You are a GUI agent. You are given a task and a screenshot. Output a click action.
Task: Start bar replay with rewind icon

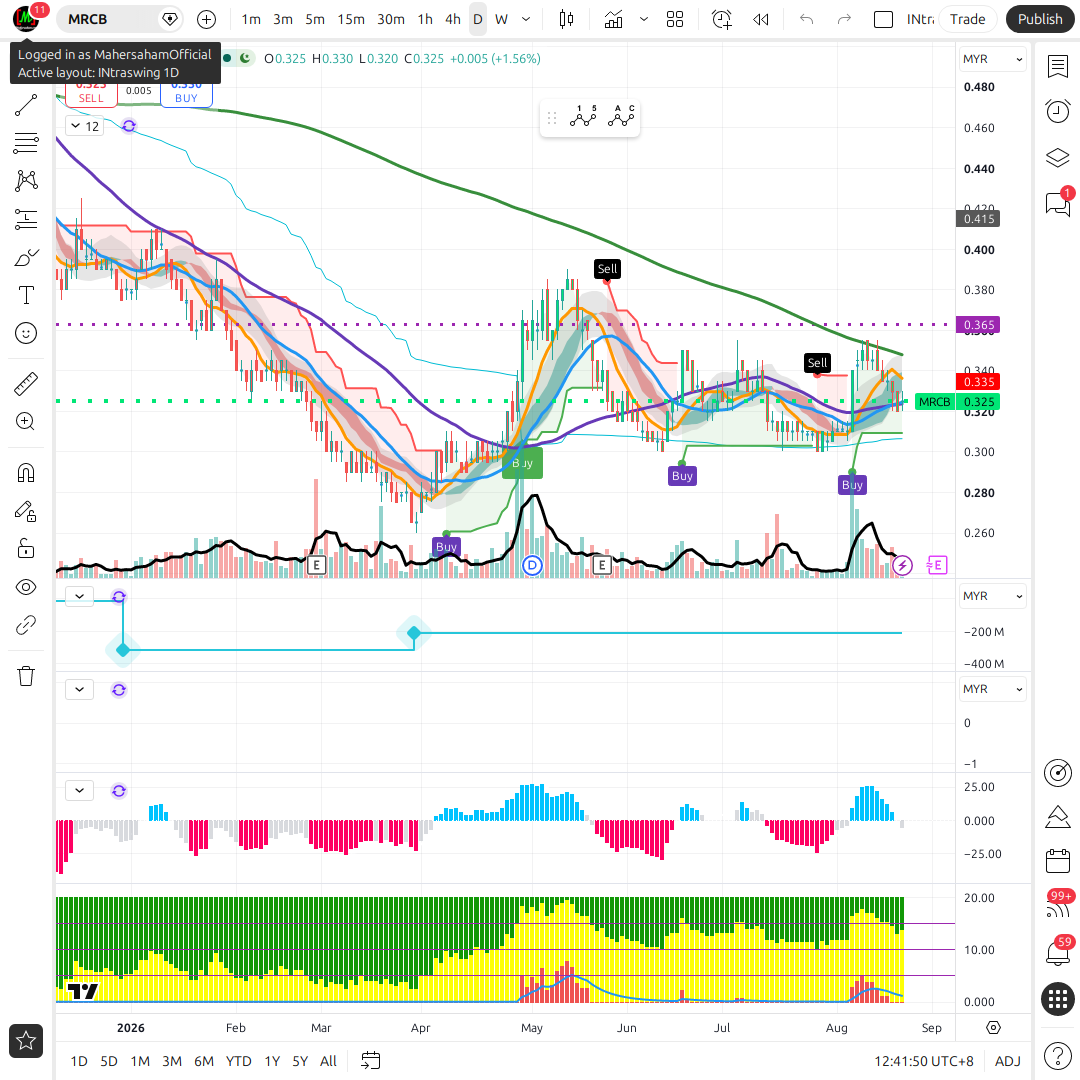tap(761, 19)
